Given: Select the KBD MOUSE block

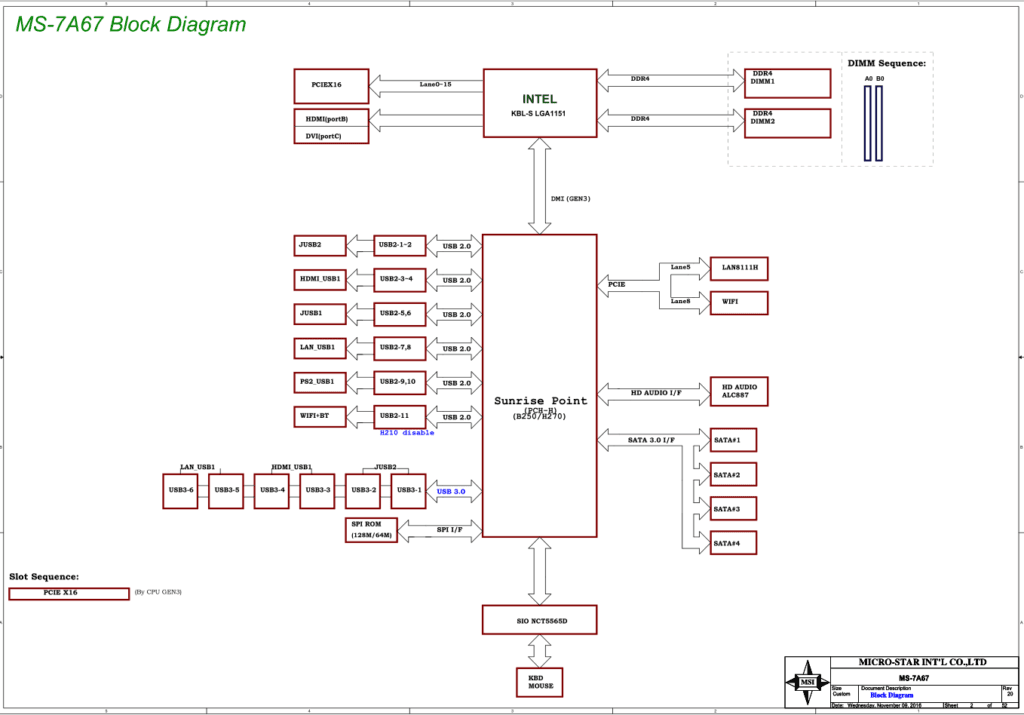Looking at the screenshot, I should pos(539,682).
